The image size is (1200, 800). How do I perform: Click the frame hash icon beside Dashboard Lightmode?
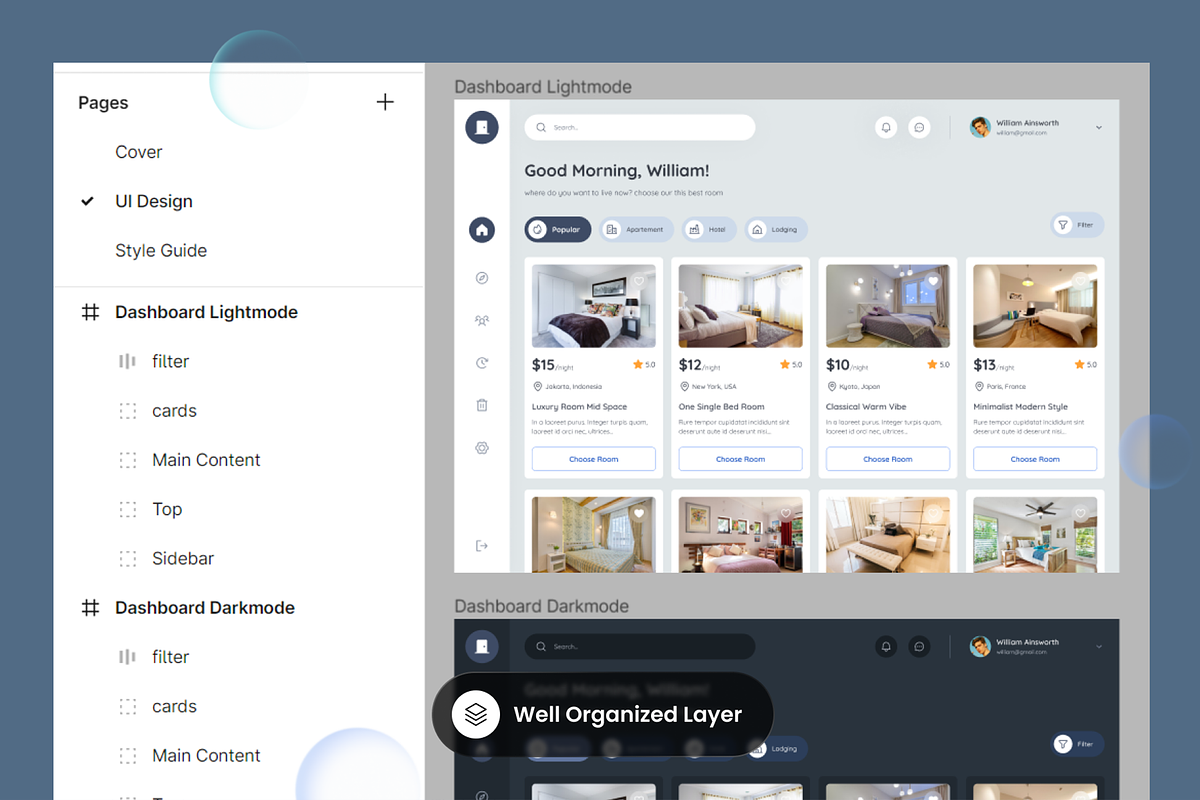(x=90, y=312)
